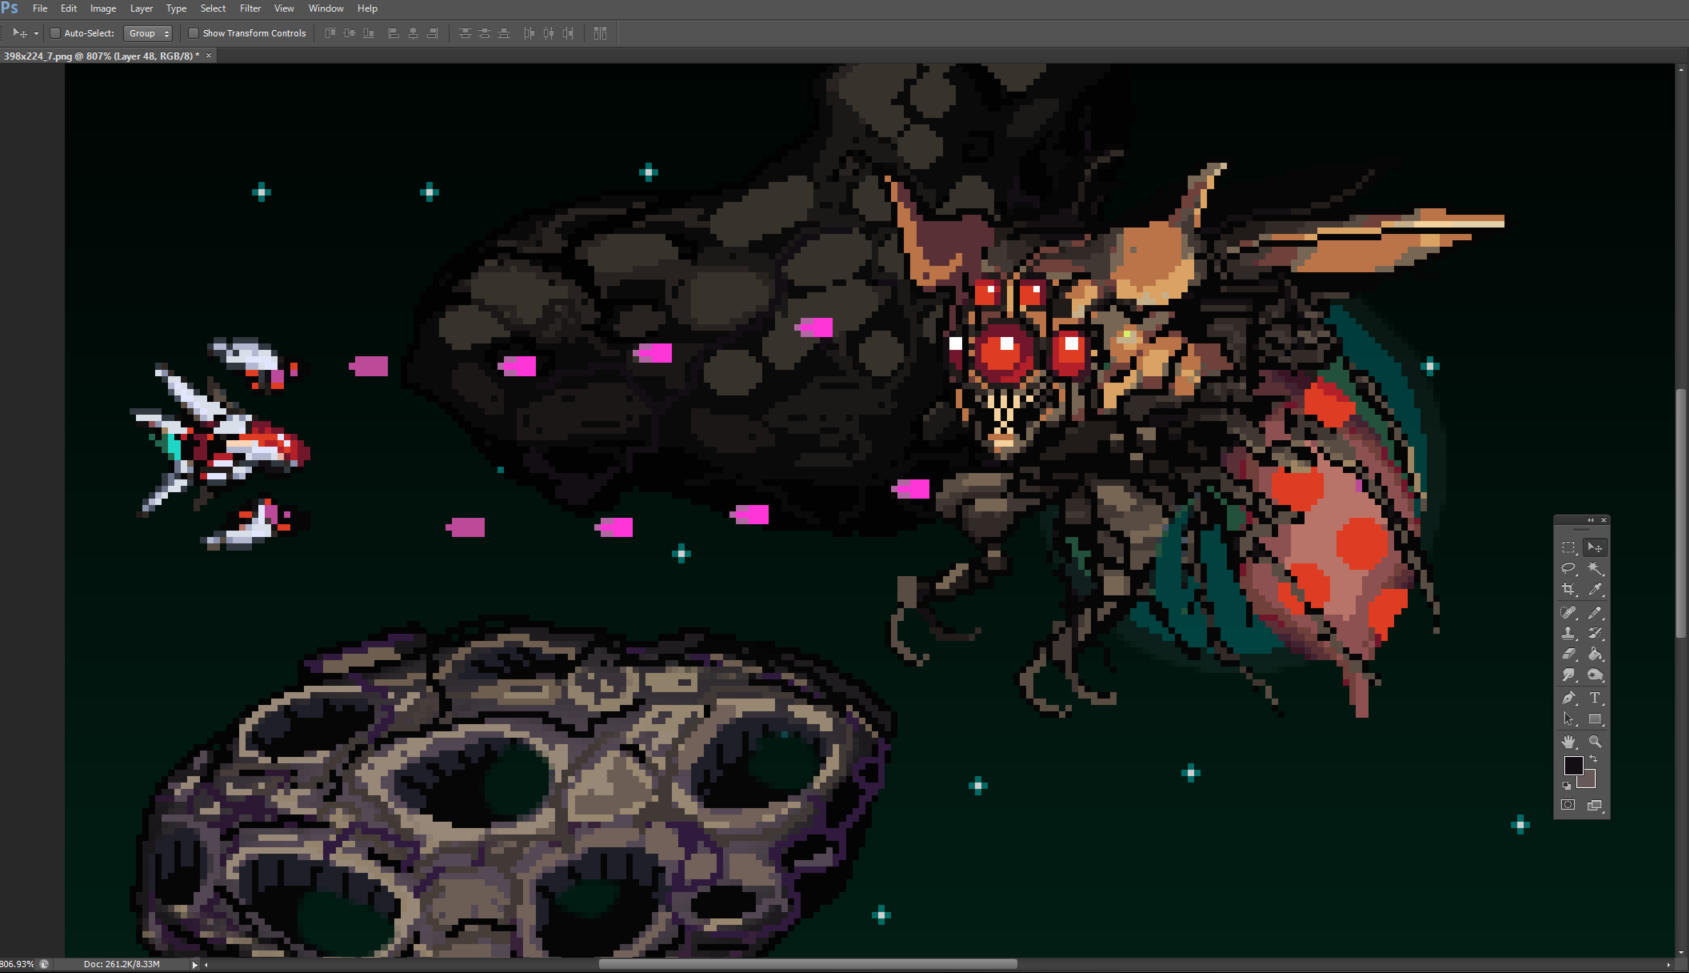Close the 398x224_7.png document tab
This screenshot has height=973, width=1689.
(x=208, y=56)
